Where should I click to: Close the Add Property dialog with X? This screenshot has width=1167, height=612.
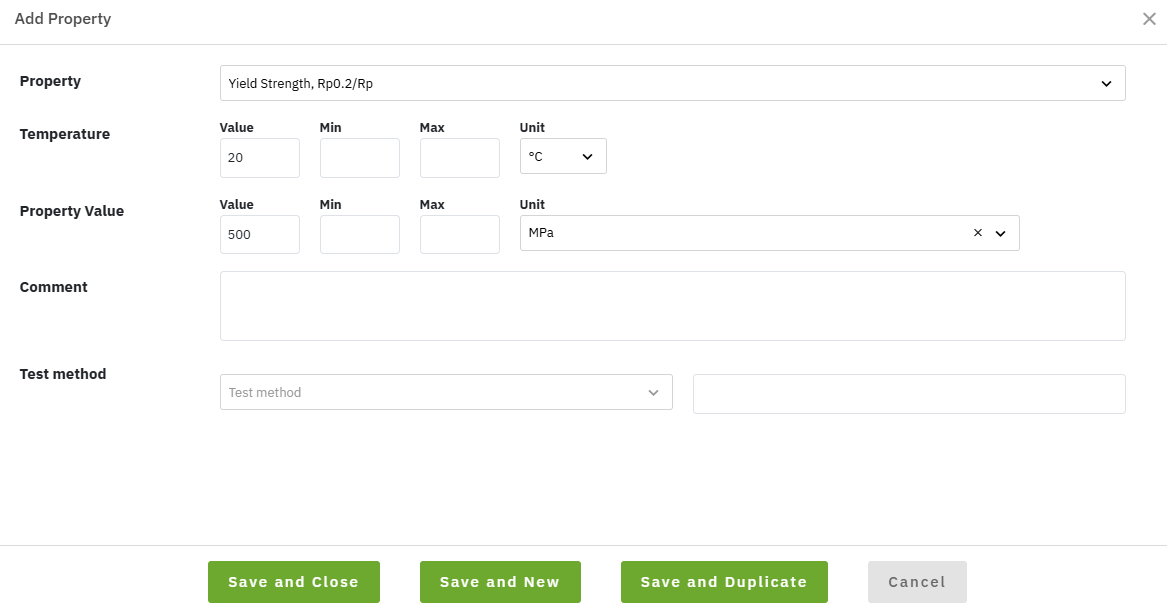(1149, 19)
